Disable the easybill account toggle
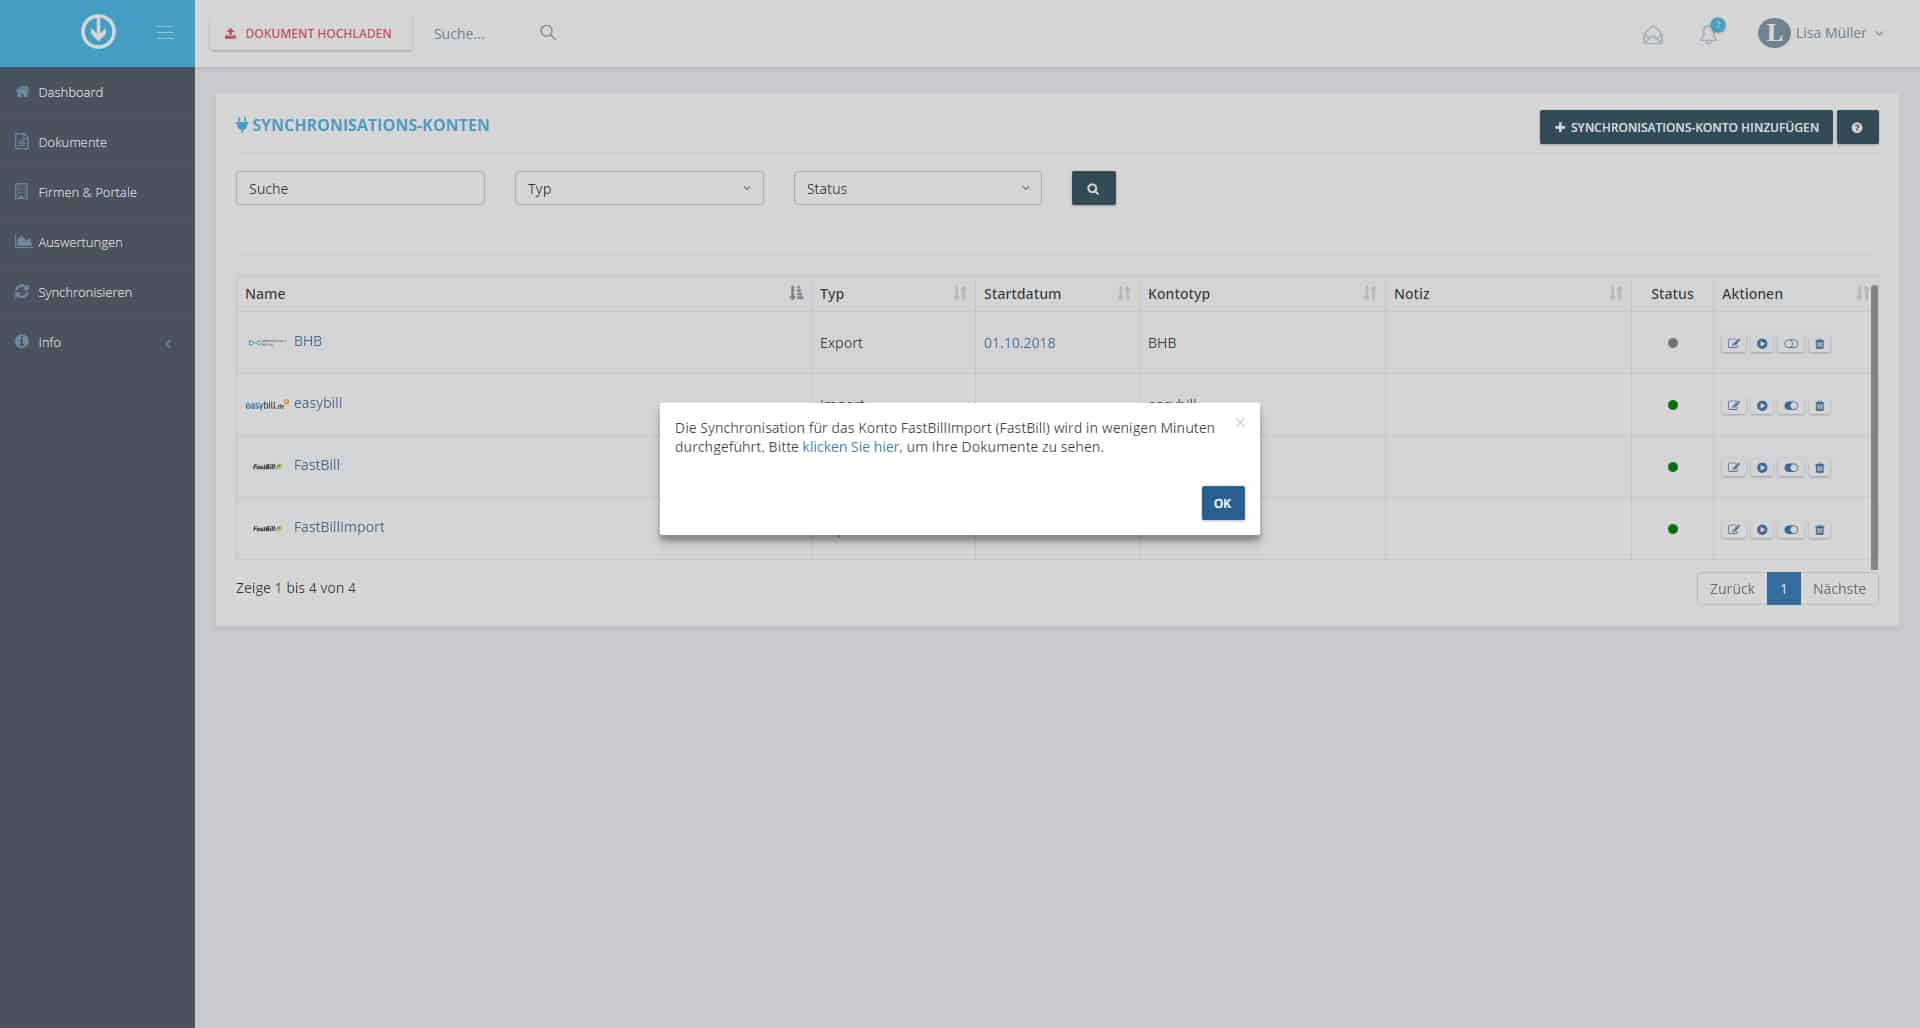 coord(1791,406)
